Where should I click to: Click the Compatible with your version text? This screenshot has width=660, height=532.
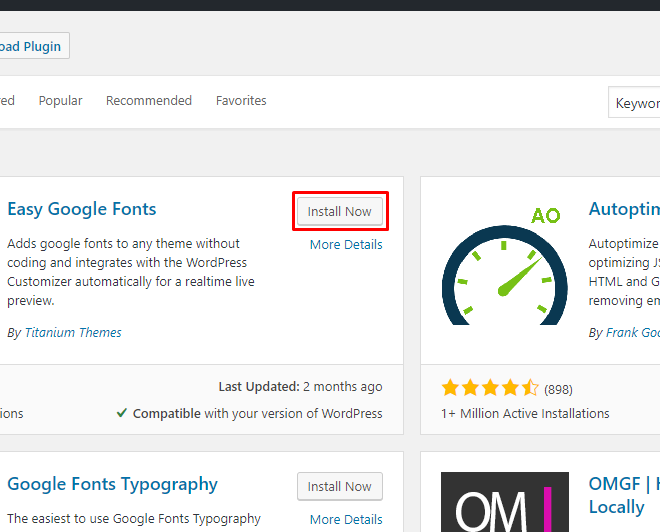pos(258,414)
